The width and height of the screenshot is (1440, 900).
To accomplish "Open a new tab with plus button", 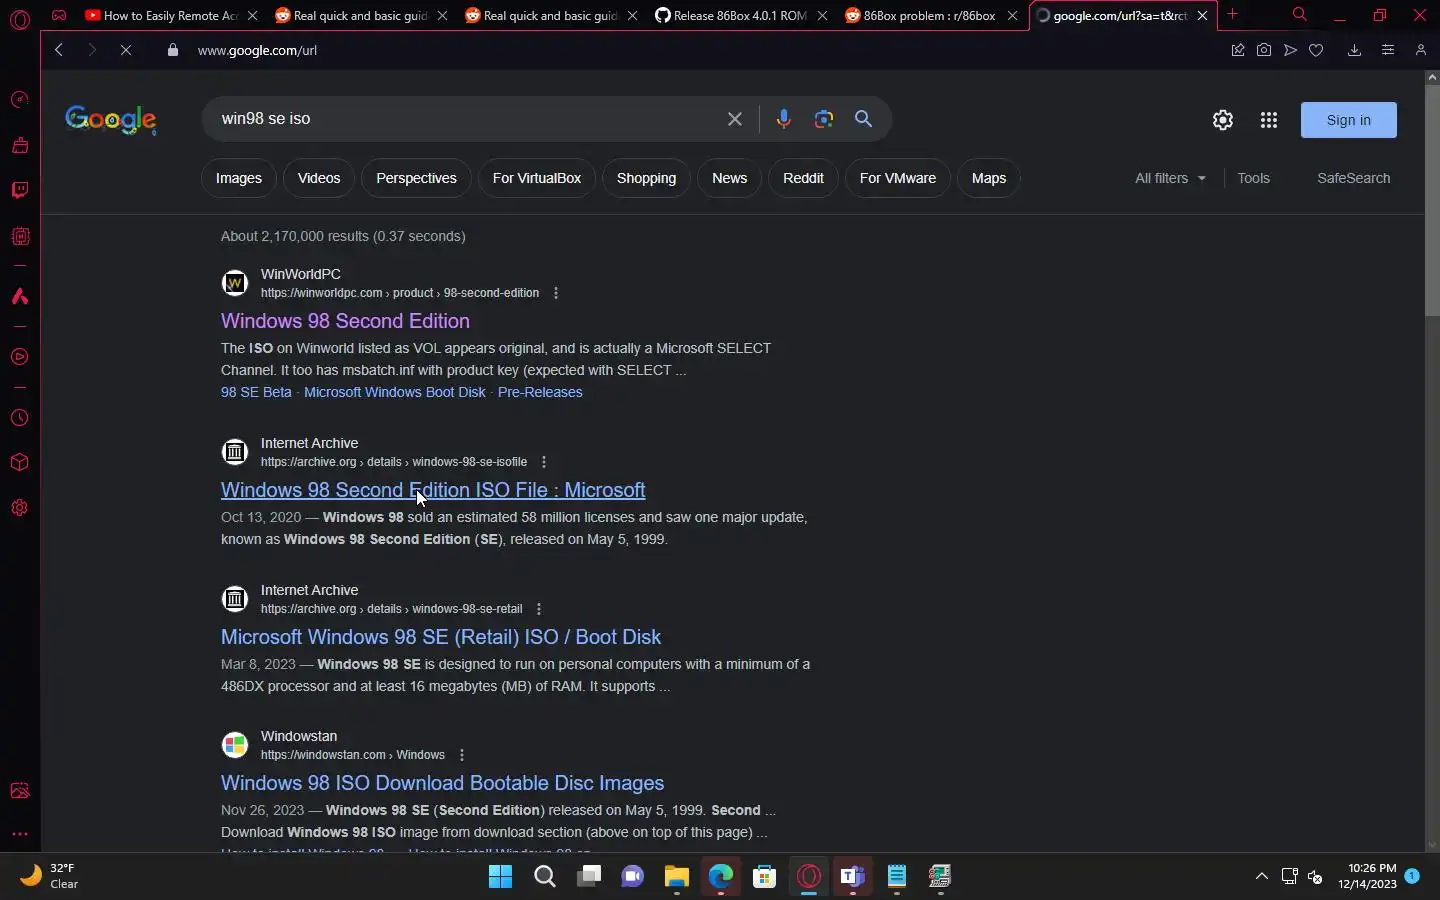I will pyautogui.click(x=1233, y=15).
